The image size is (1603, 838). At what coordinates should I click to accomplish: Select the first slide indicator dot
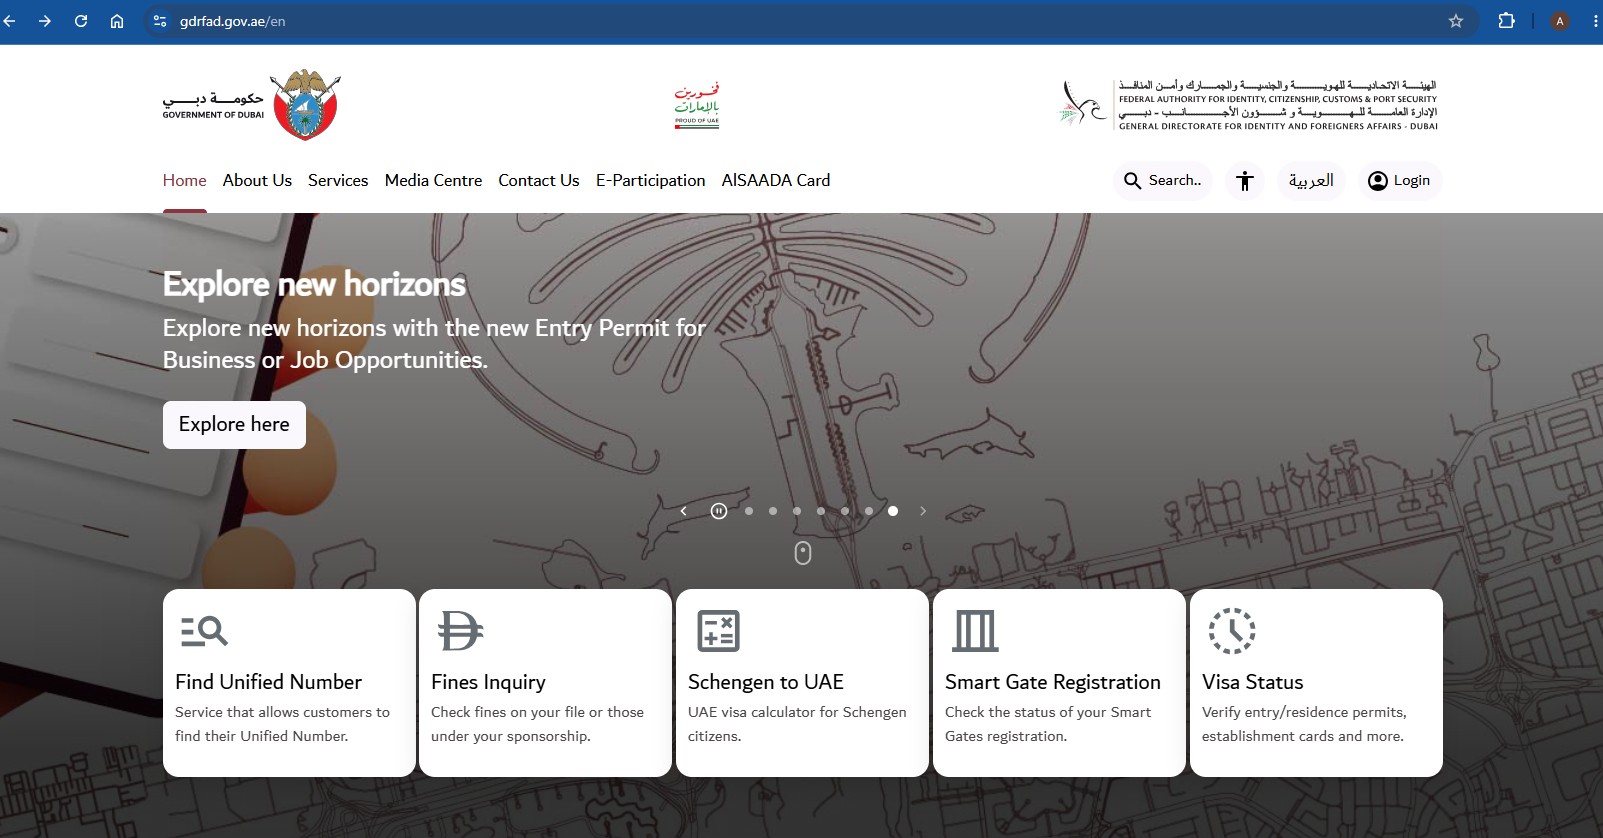[x=749, y=511]
